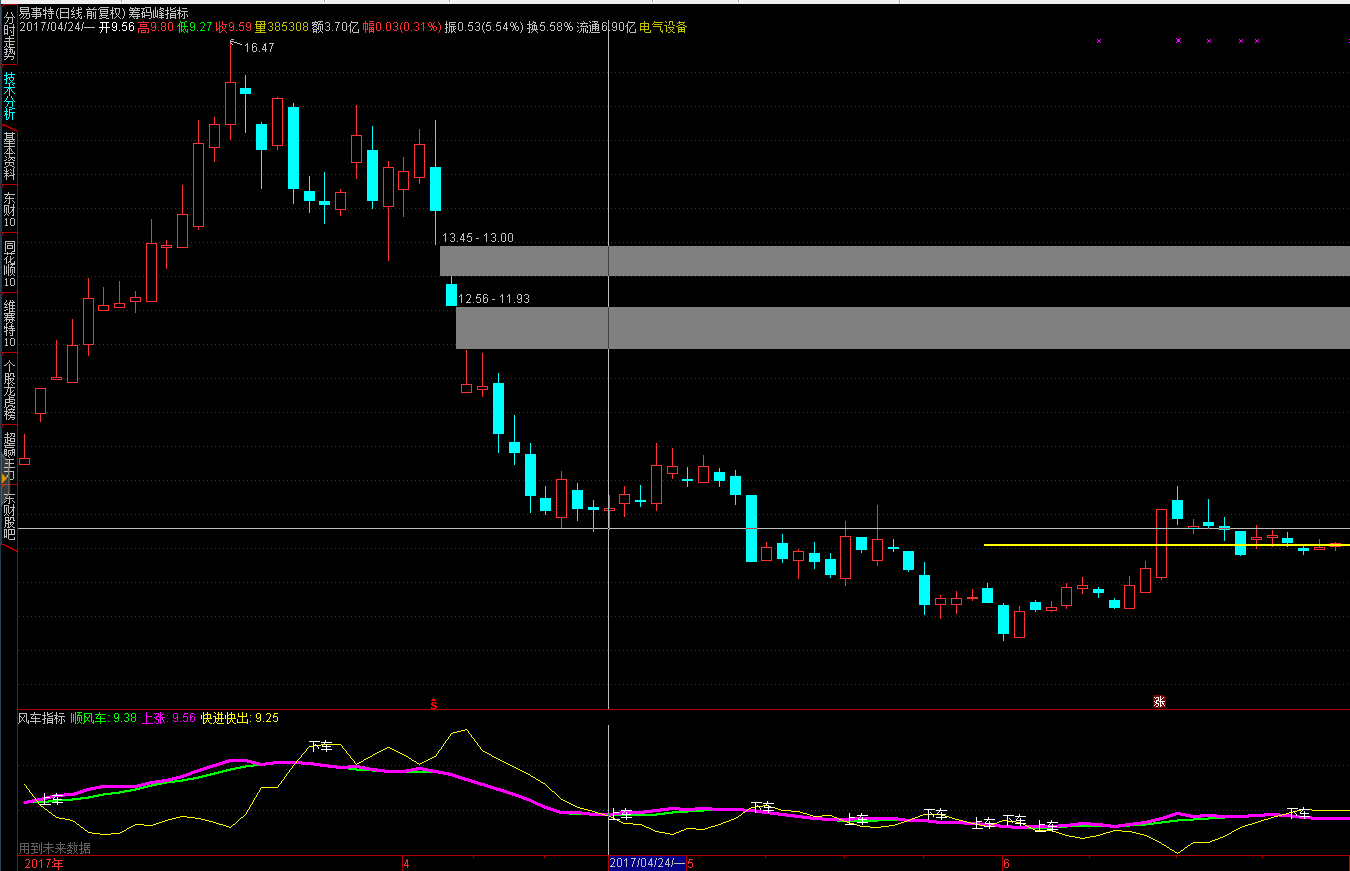This screenshot has height=871, width=1350.
Task: Click the 风车指标 sub-chart title
Action: click(42, 718)
